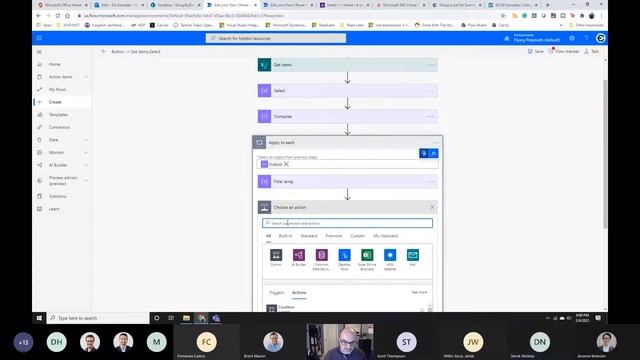Switch to the Premium tab

pyautogui.click(x=334, y=236)
